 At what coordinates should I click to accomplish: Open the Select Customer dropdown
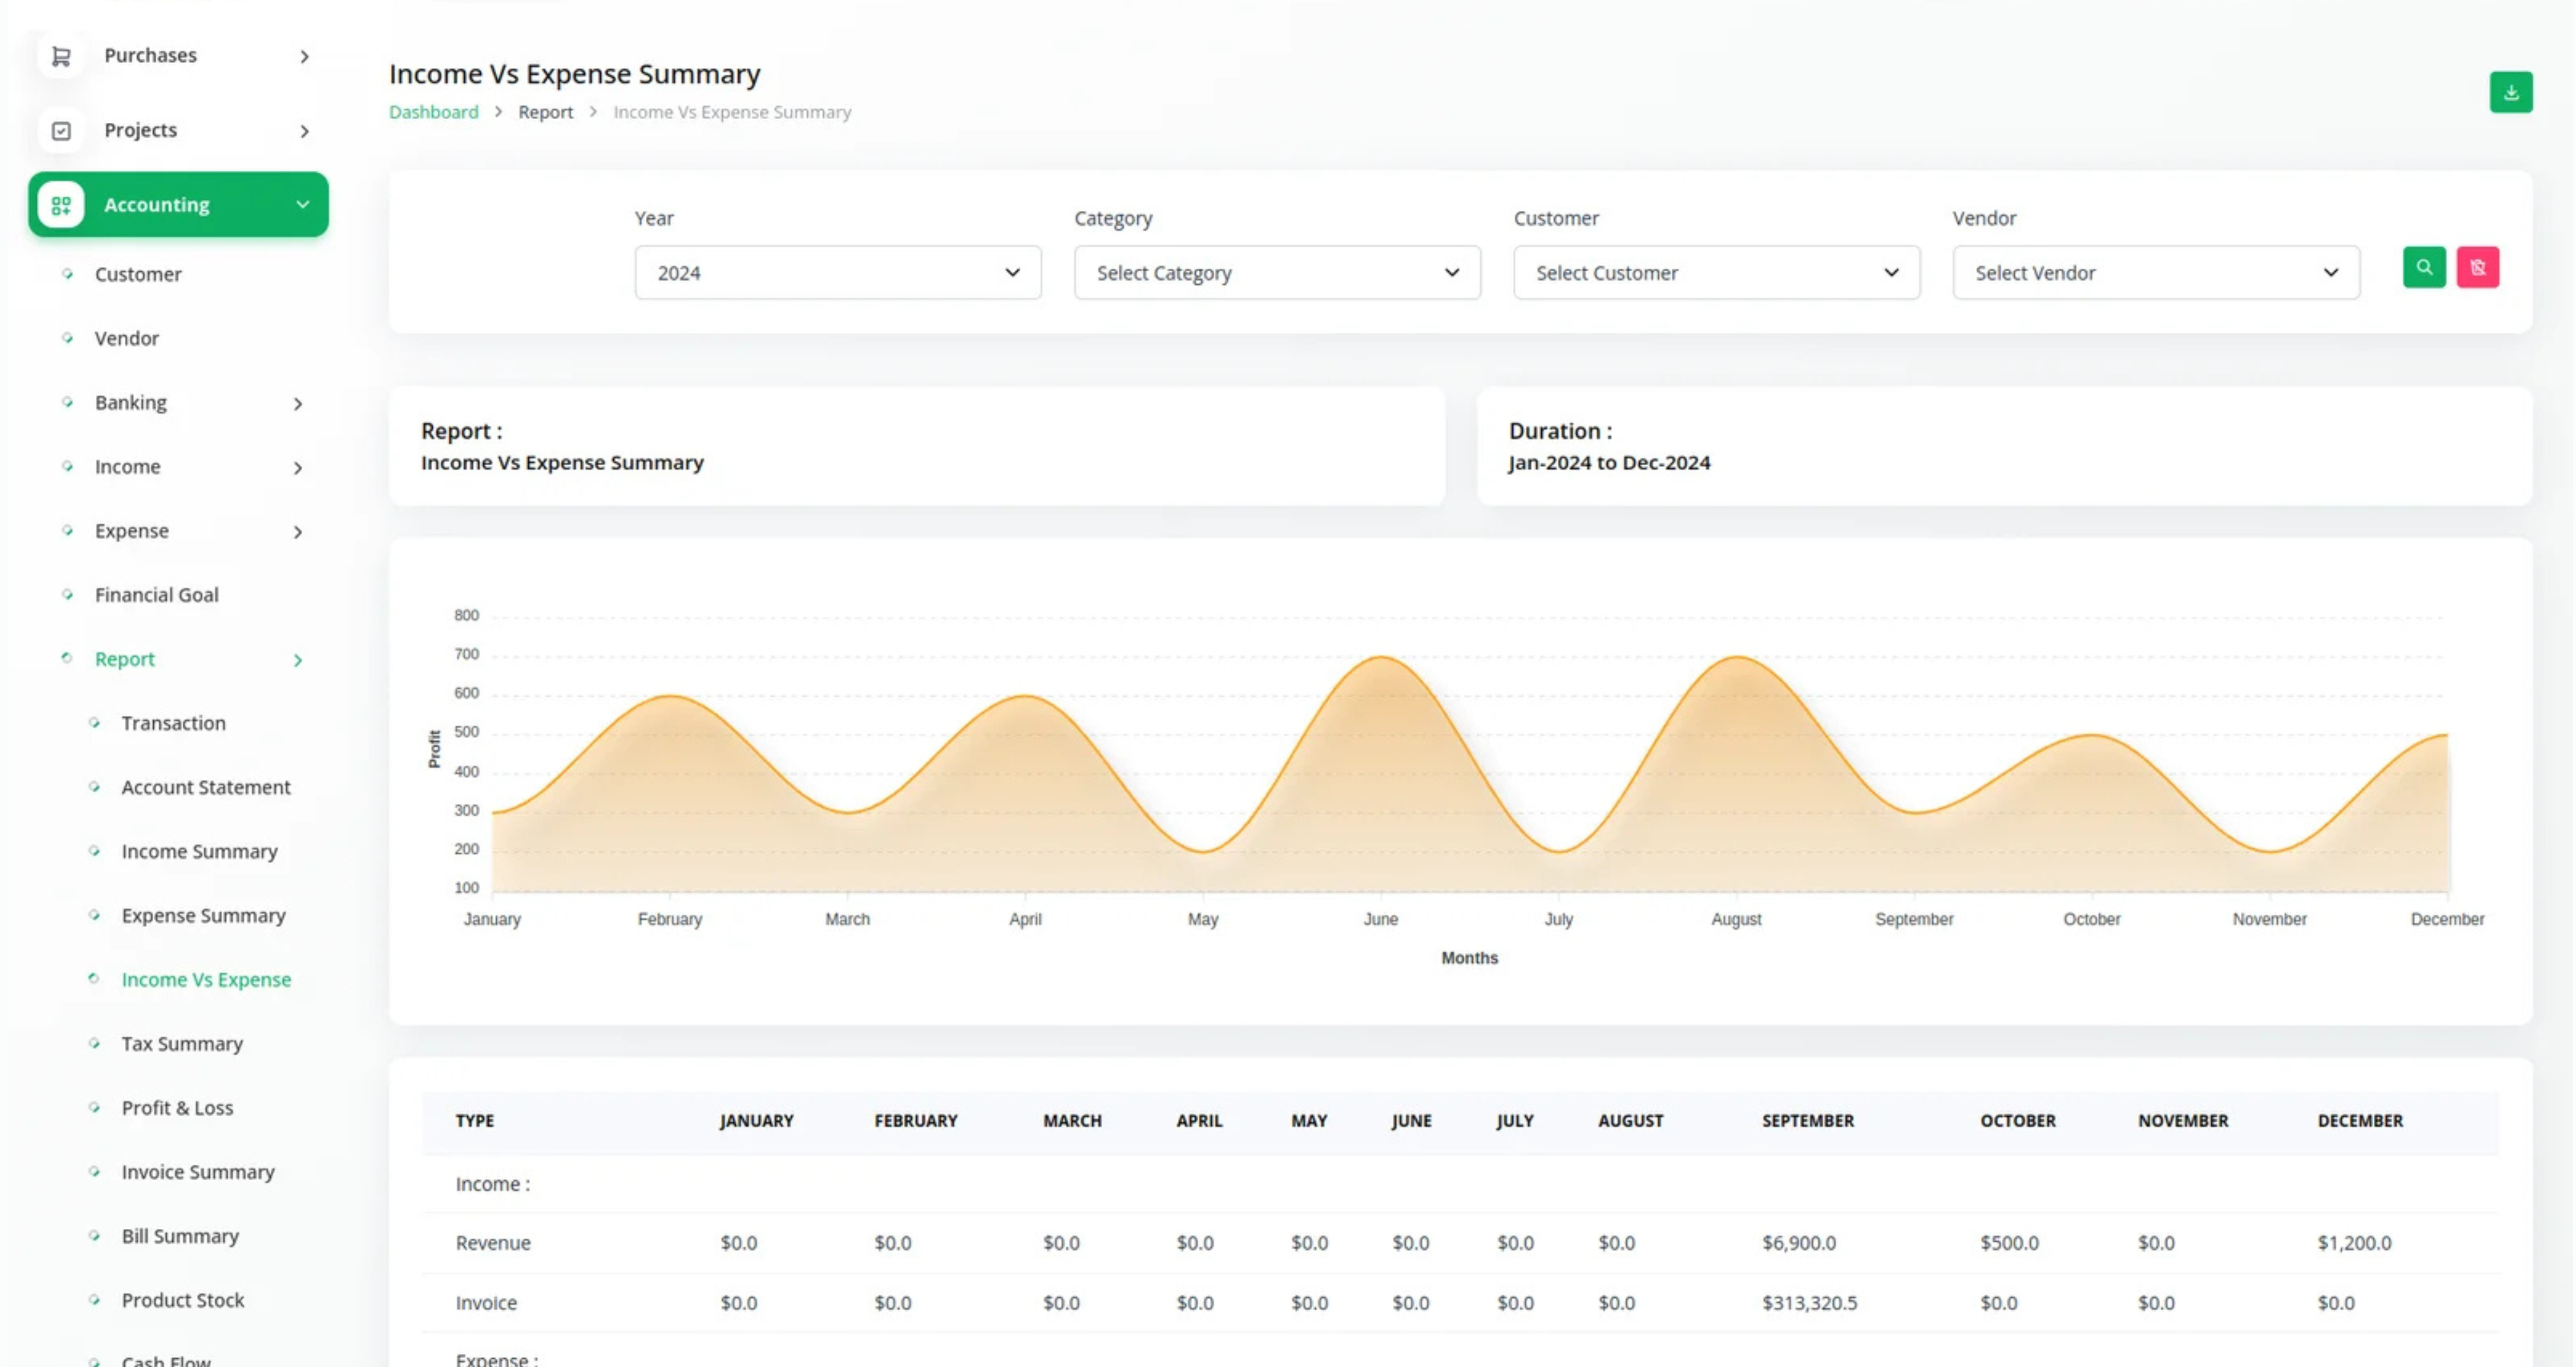pyautogui.click(x=1716, y=273)
